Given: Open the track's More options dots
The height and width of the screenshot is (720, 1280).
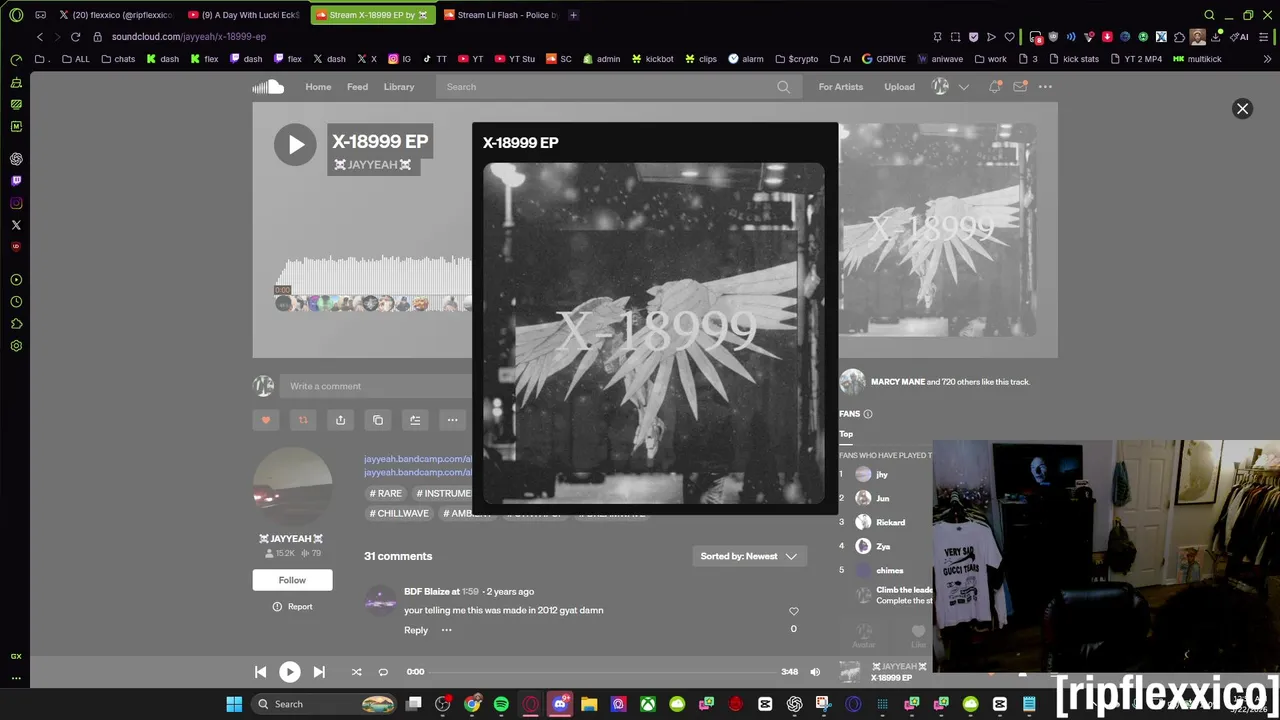Looking at the screenshot, I should tap(452, 420).
